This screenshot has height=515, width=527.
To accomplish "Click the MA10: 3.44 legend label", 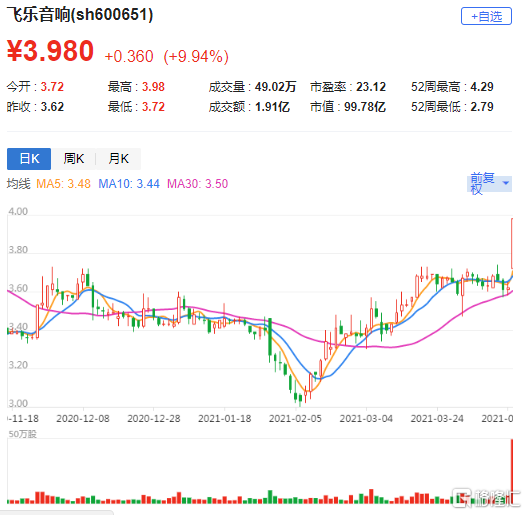I will (x=129, y=184).
